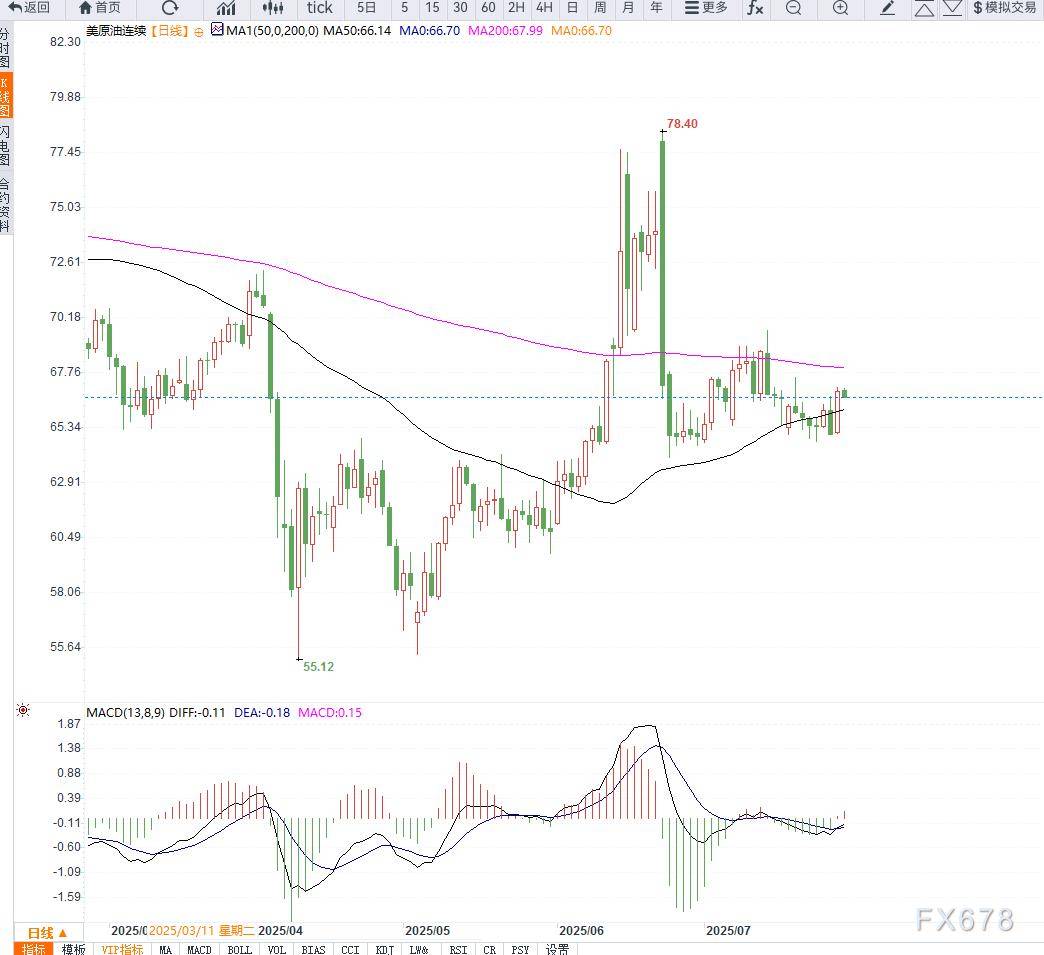Toggle the orange circle icon beside 日线 label
1044x955 pixels.
(198, 32)
